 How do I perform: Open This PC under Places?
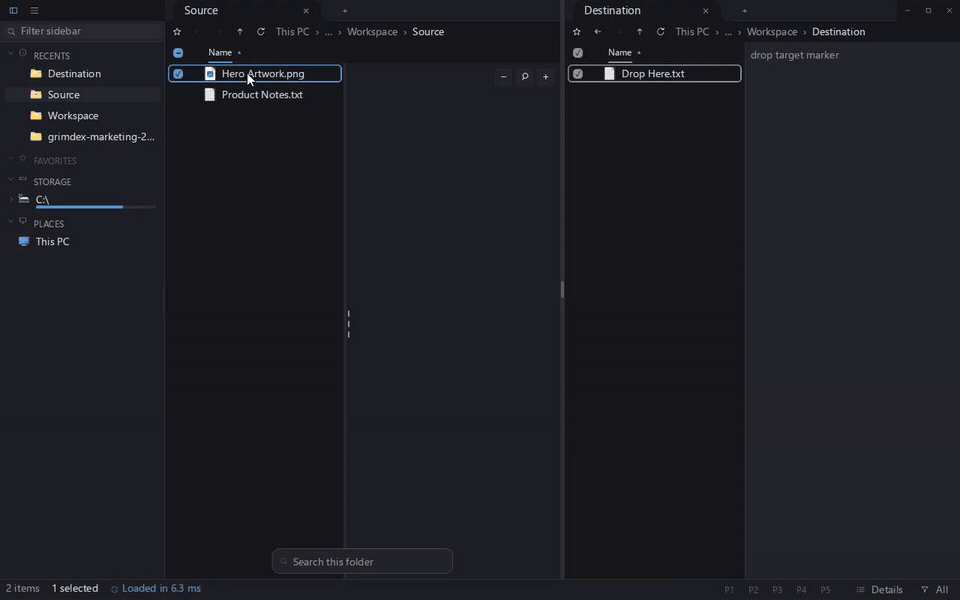click(x=52, y=241)
